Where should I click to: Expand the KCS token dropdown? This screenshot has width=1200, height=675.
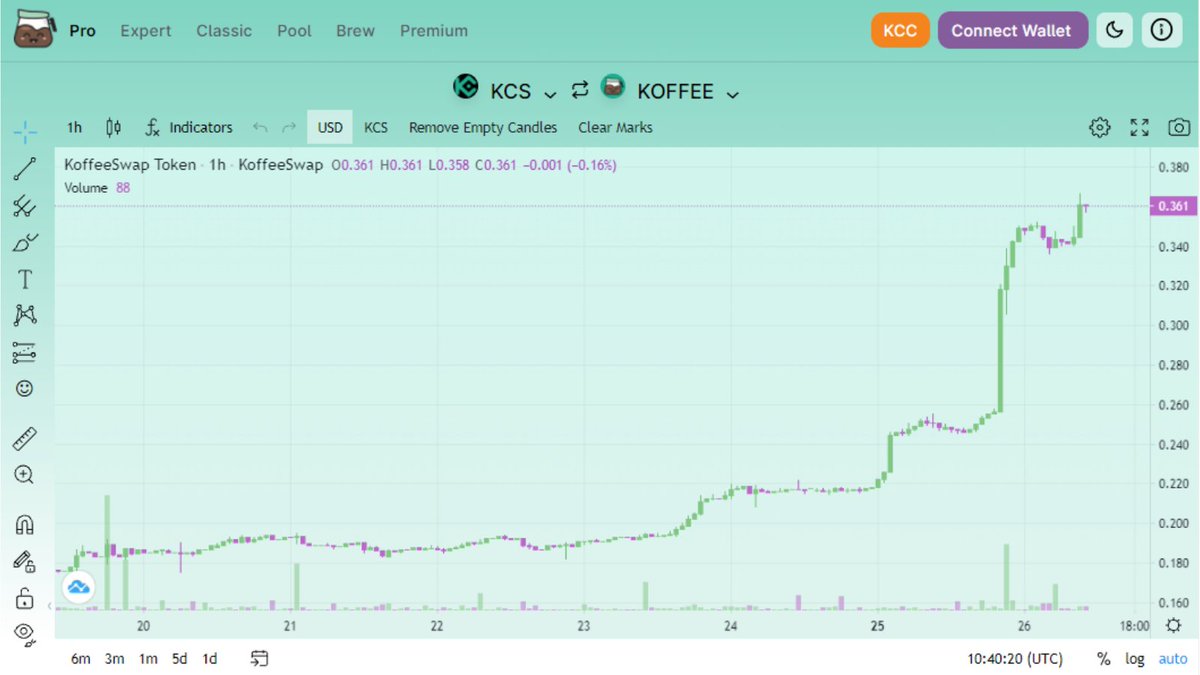point(548,91)
